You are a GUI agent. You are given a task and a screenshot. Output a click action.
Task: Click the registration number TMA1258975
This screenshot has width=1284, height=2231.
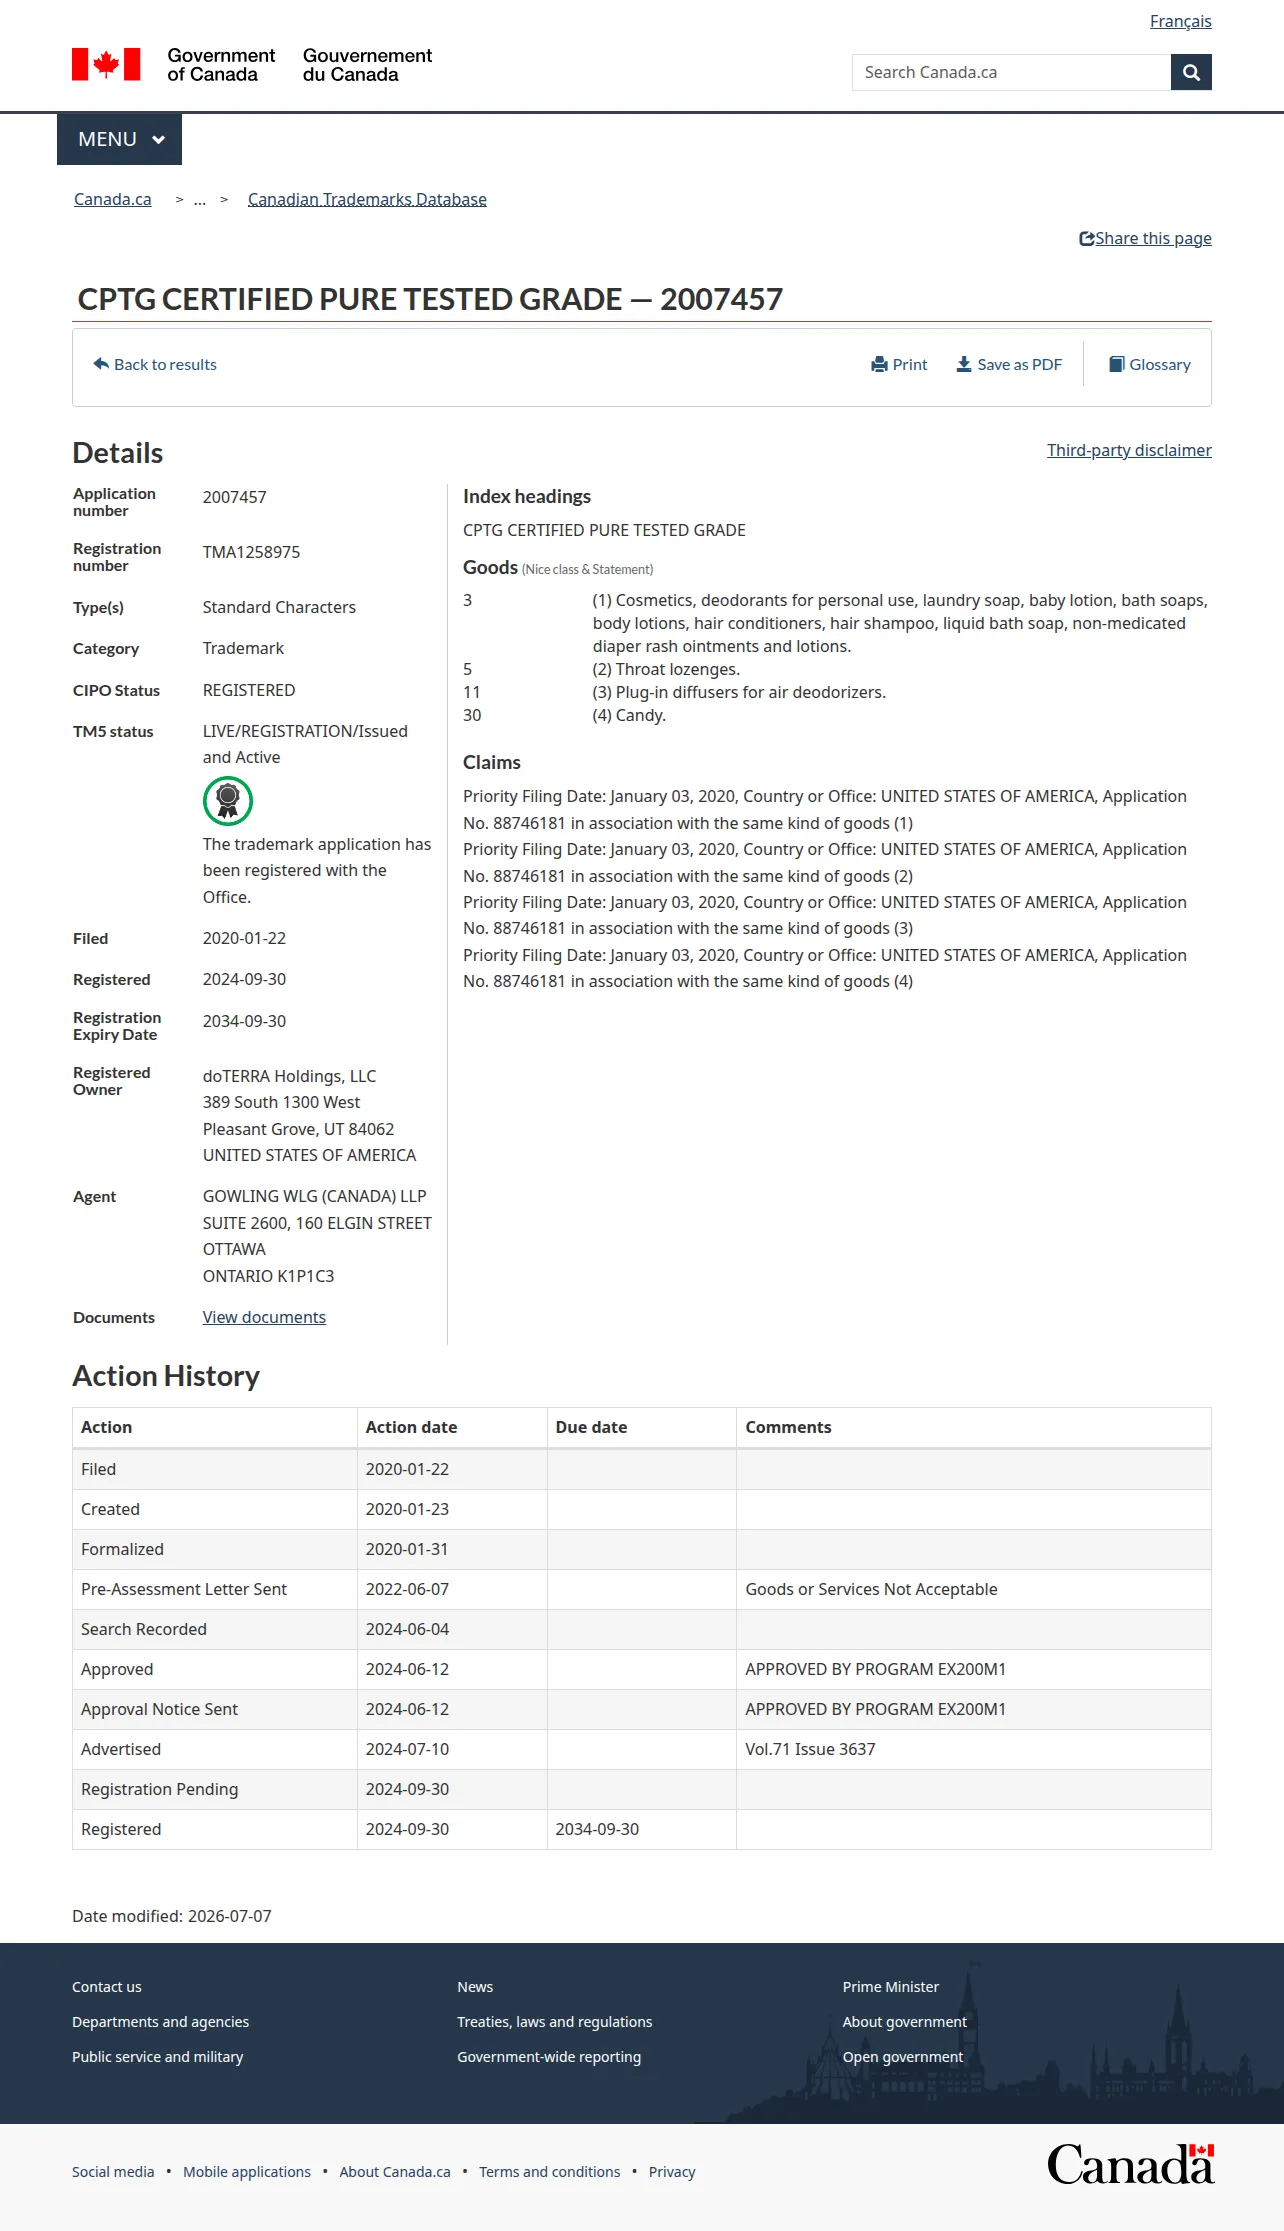coord(251,552)
